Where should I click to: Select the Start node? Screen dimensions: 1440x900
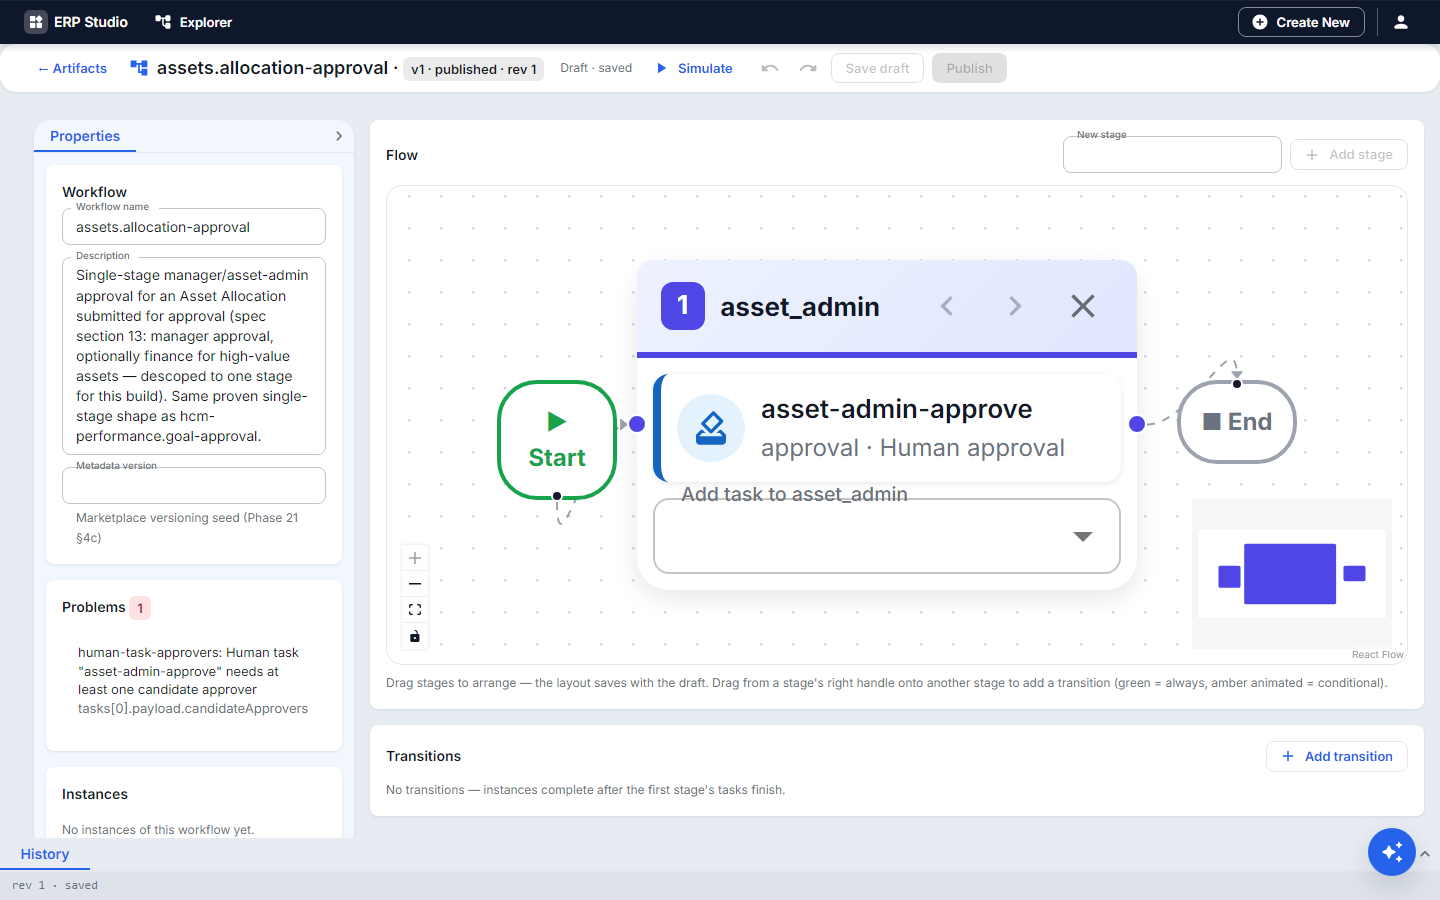click(557, 440)
